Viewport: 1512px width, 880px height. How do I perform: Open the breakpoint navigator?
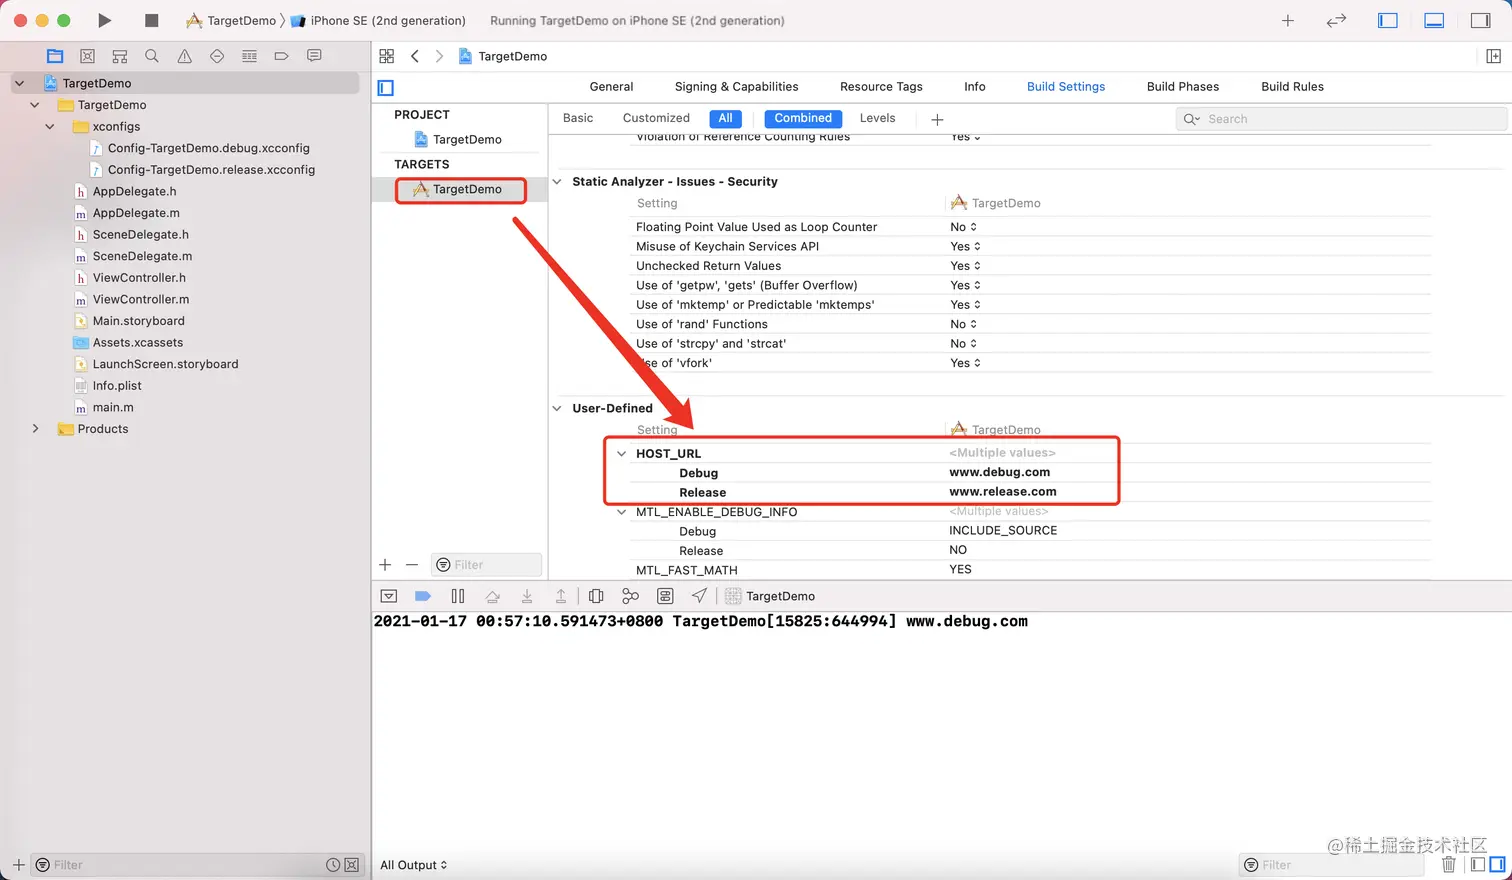pyautogui.click(x=282, y=56)
